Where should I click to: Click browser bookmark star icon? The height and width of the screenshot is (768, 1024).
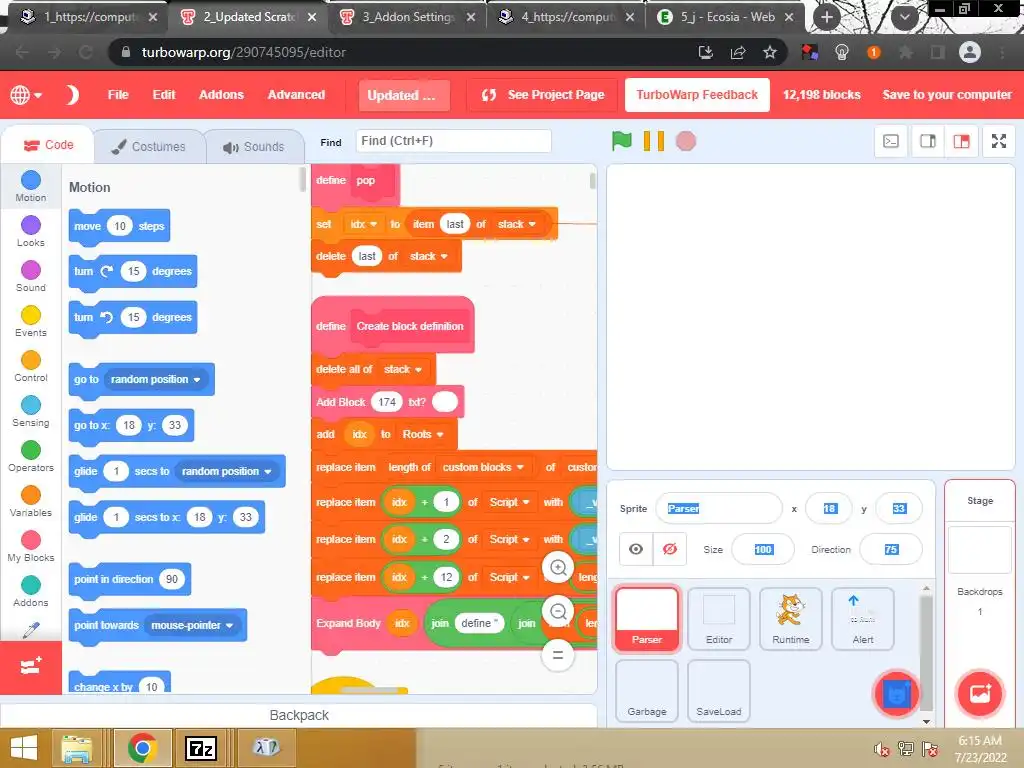[x=769, y=52]
